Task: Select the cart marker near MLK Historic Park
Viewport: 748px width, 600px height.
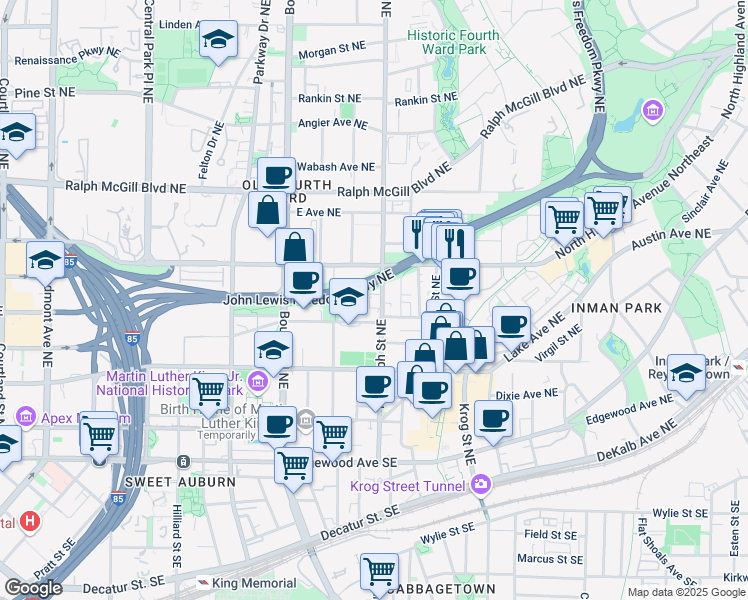Action: click(x=209, y=393)
